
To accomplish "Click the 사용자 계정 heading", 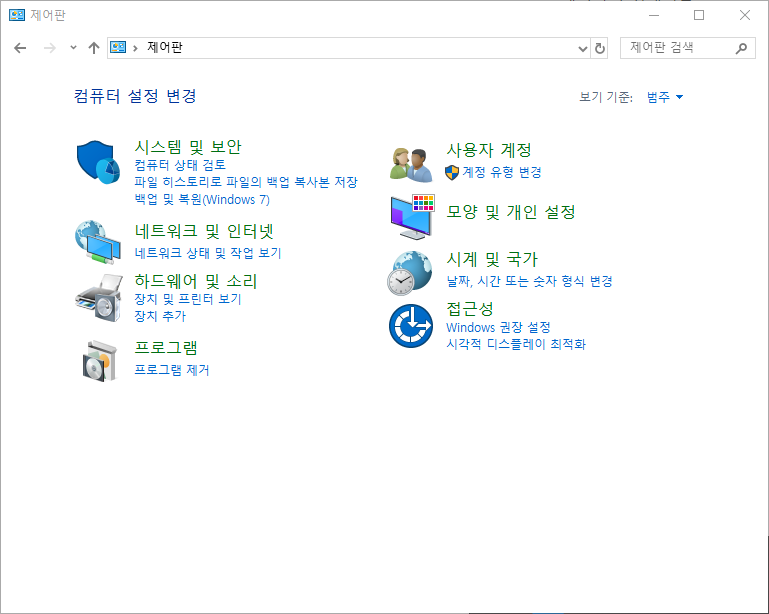I will [x=488, y=150].
